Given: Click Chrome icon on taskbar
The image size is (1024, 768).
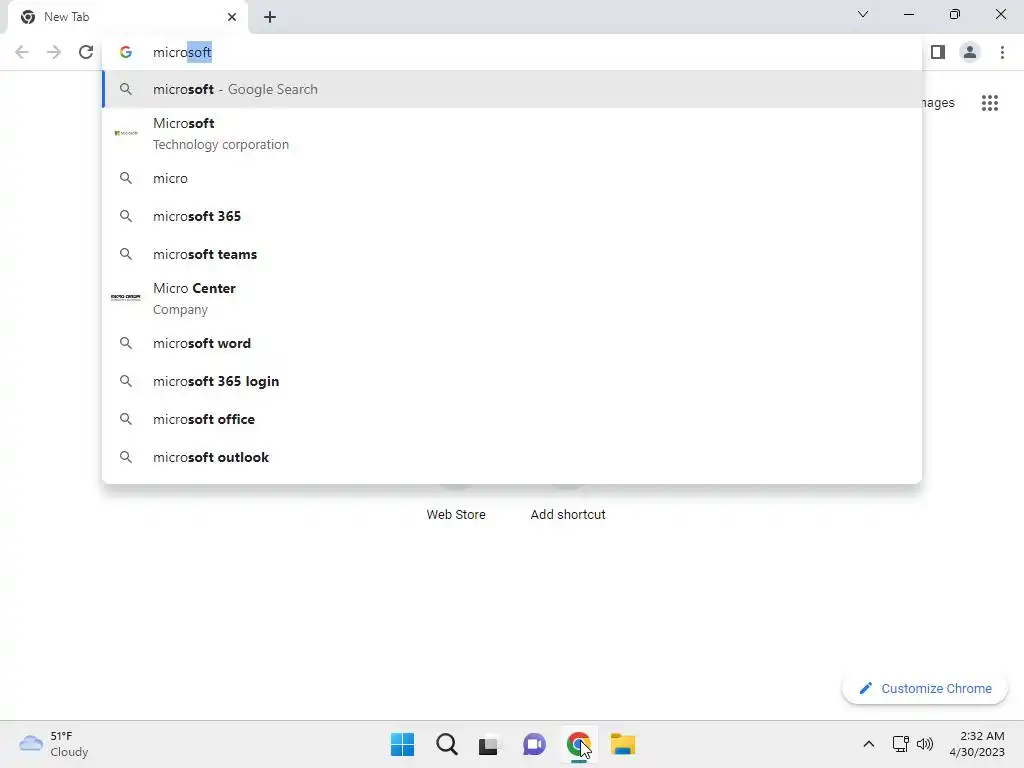Looking at the screenshot, I should point(579,744).
